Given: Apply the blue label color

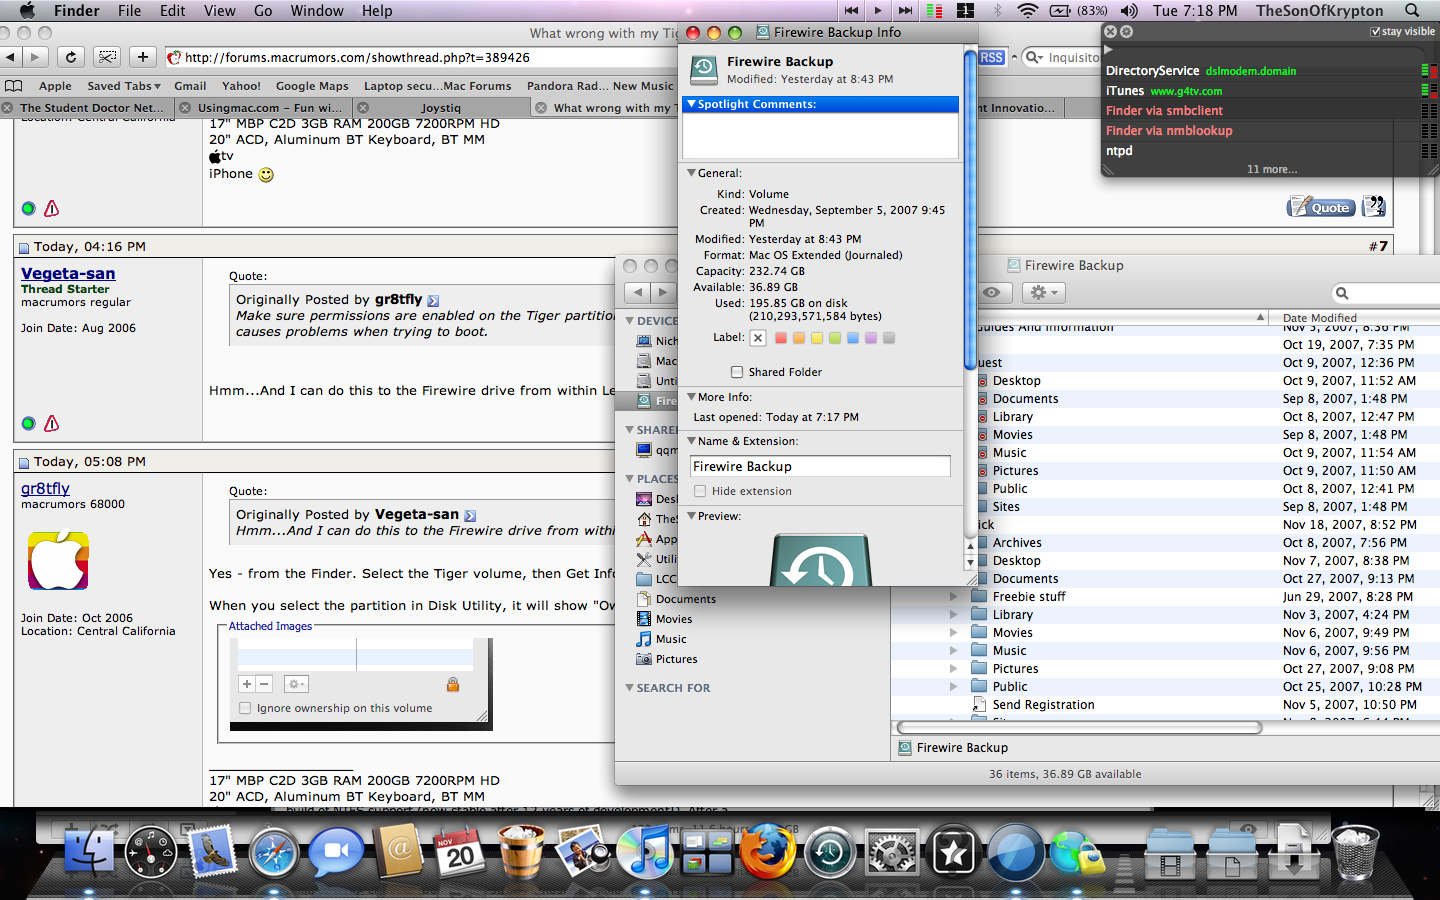Looking at the screenshot, I should pos(853,338).
